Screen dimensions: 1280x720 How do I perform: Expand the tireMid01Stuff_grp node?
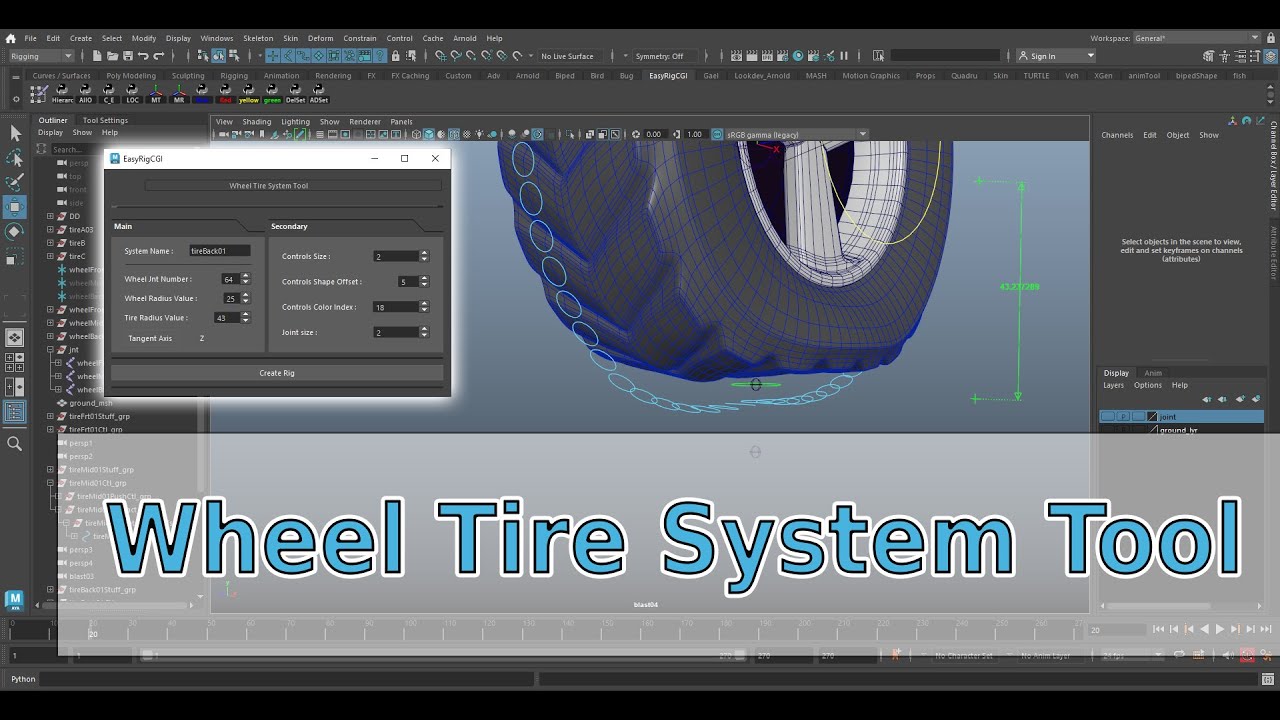click(x=50, y=469)
